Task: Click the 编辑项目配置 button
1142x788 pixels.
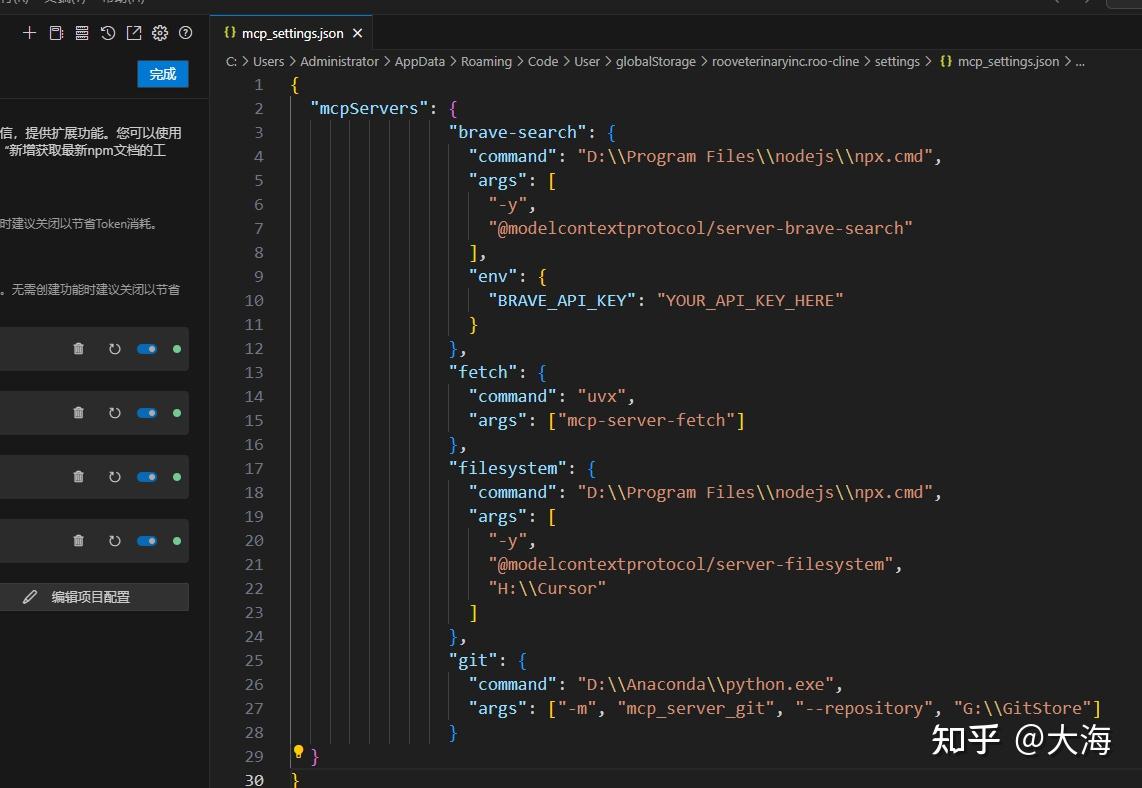Action: coord(91,597)
